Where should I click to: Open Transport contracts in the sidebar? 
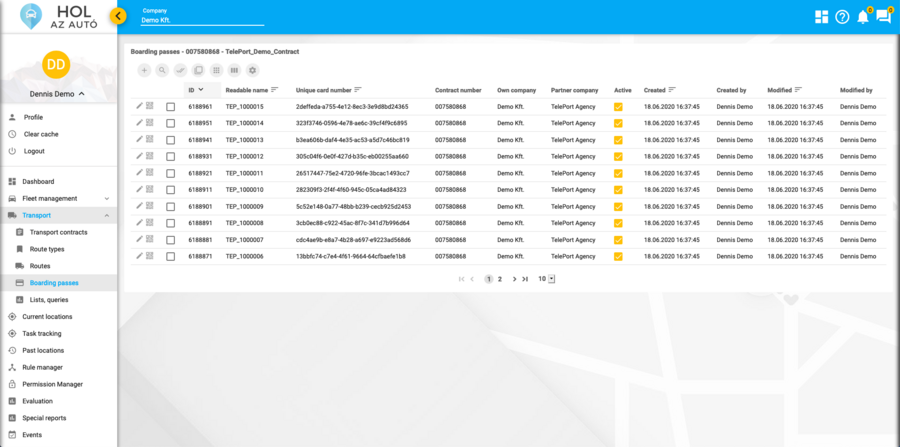(58, 232)
